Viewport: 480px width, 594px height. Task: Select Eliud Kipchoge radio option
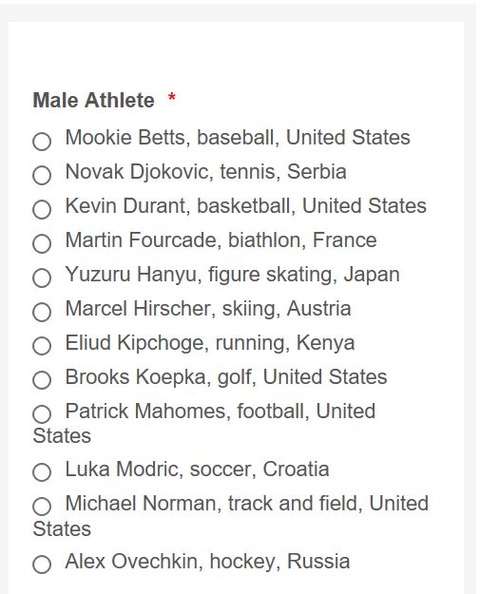point(42,346)
